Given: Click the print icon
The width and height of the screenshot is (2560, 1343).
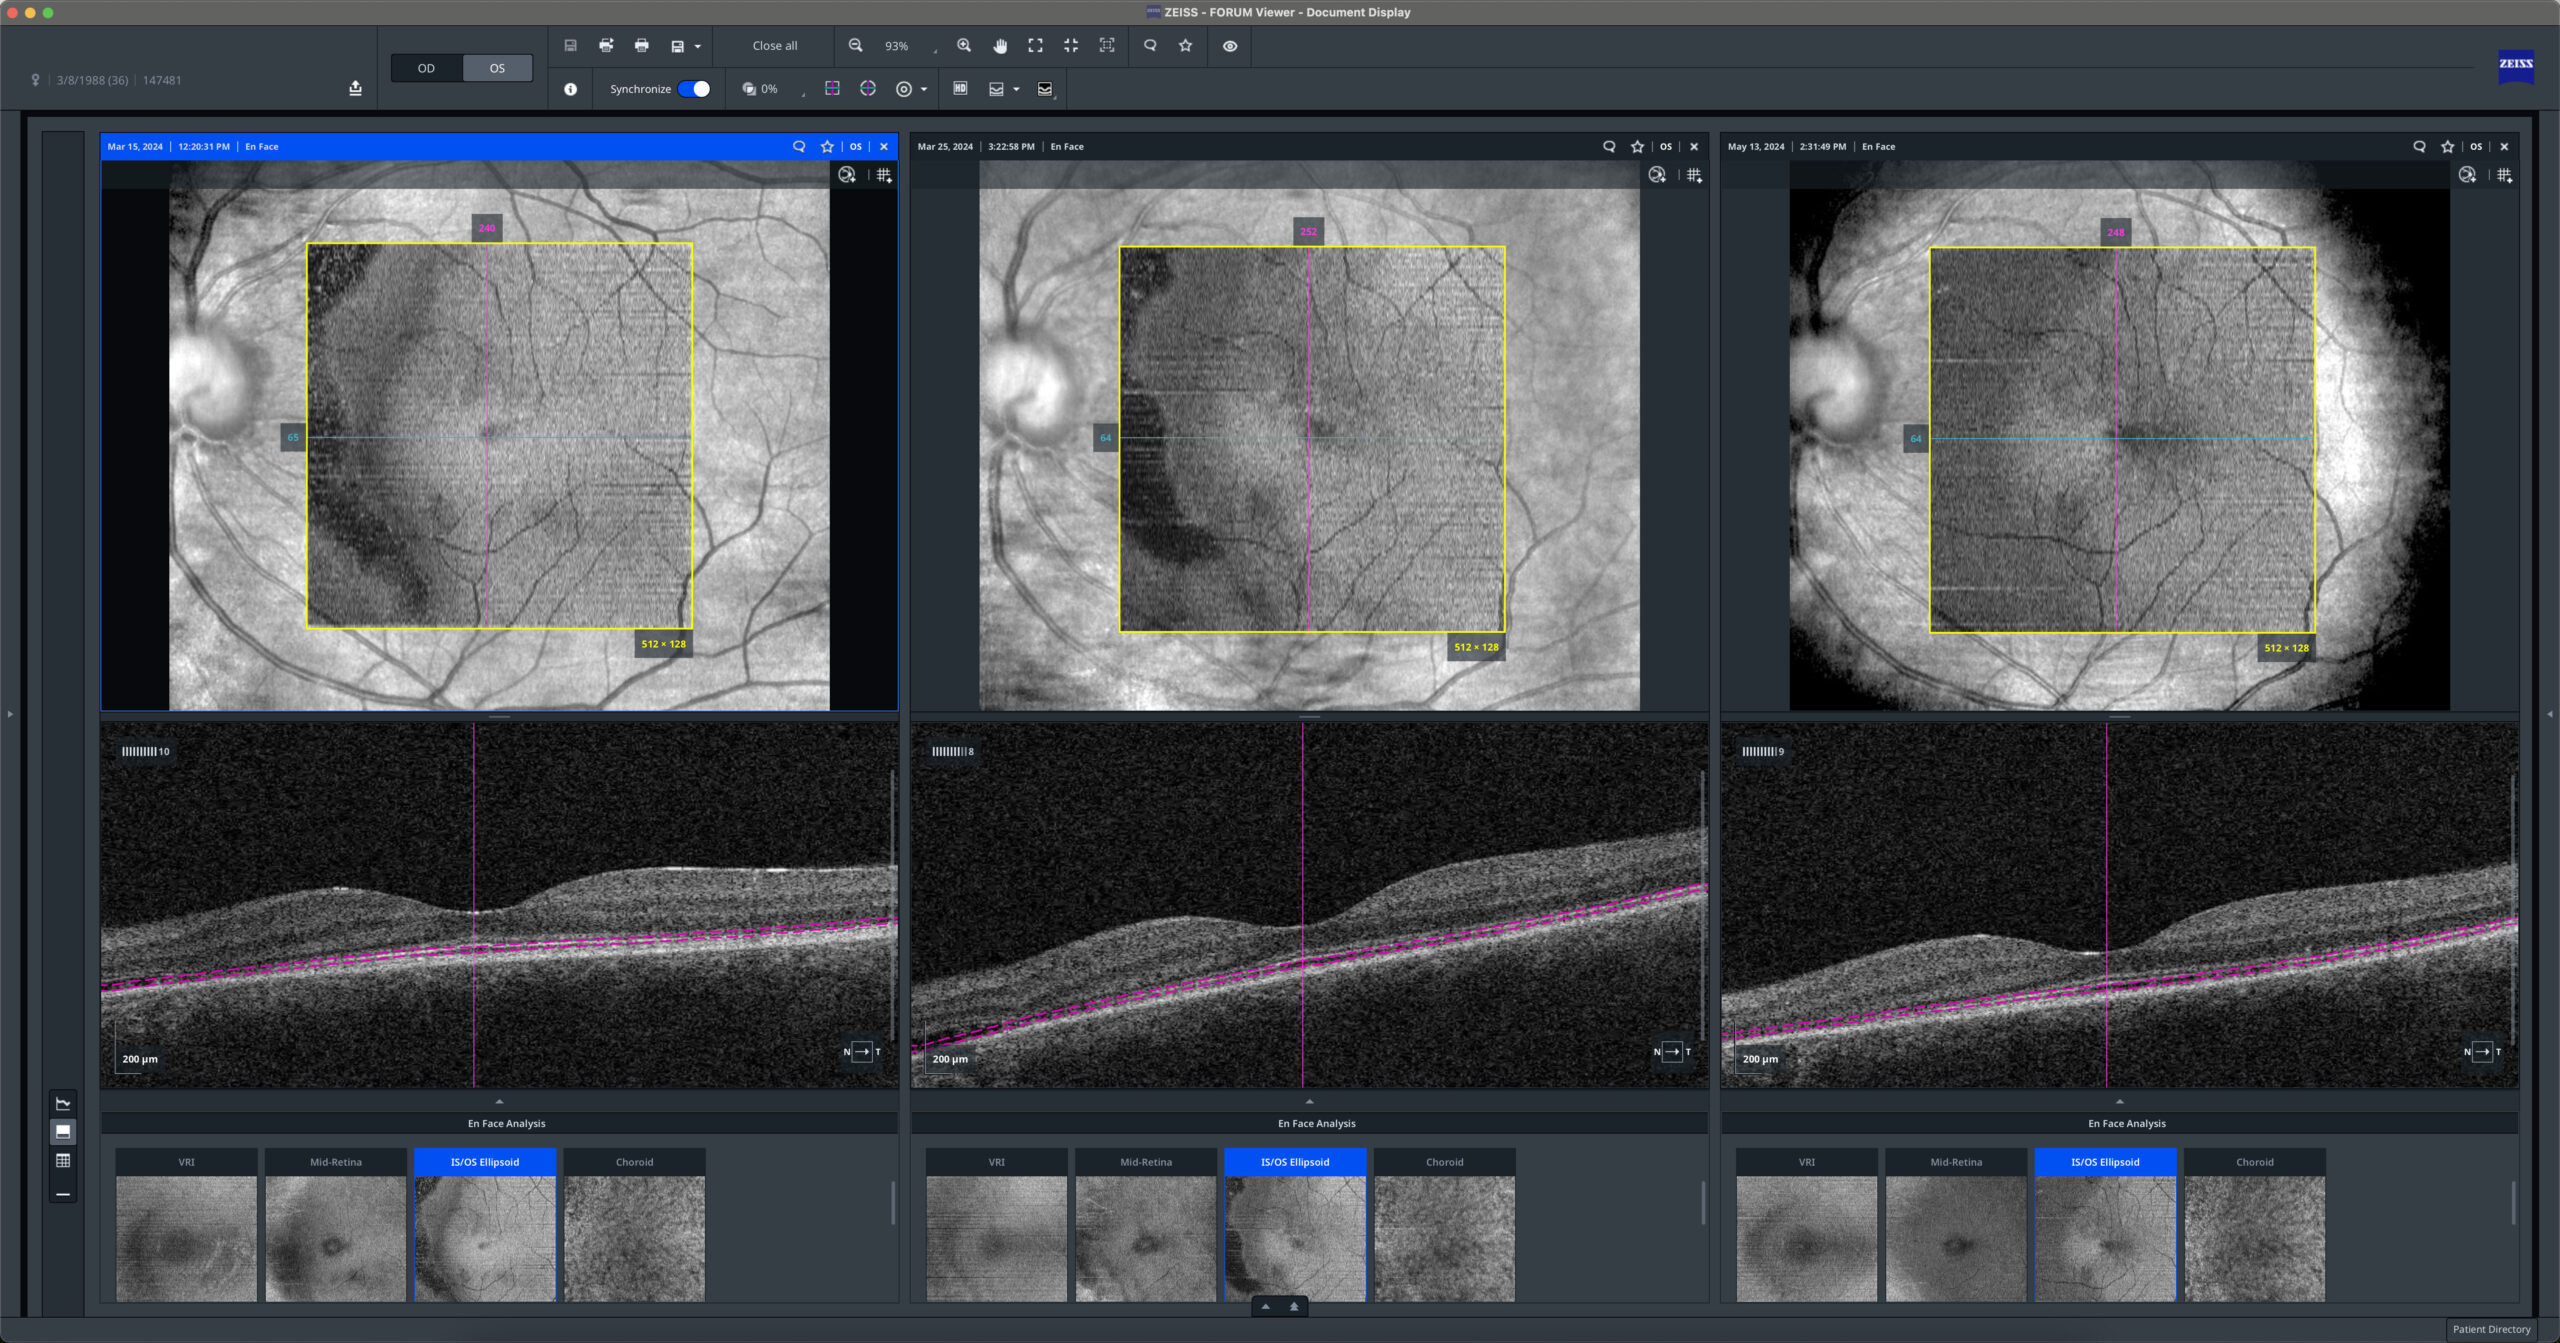Looking at the screenshot, I should (642, 46).
